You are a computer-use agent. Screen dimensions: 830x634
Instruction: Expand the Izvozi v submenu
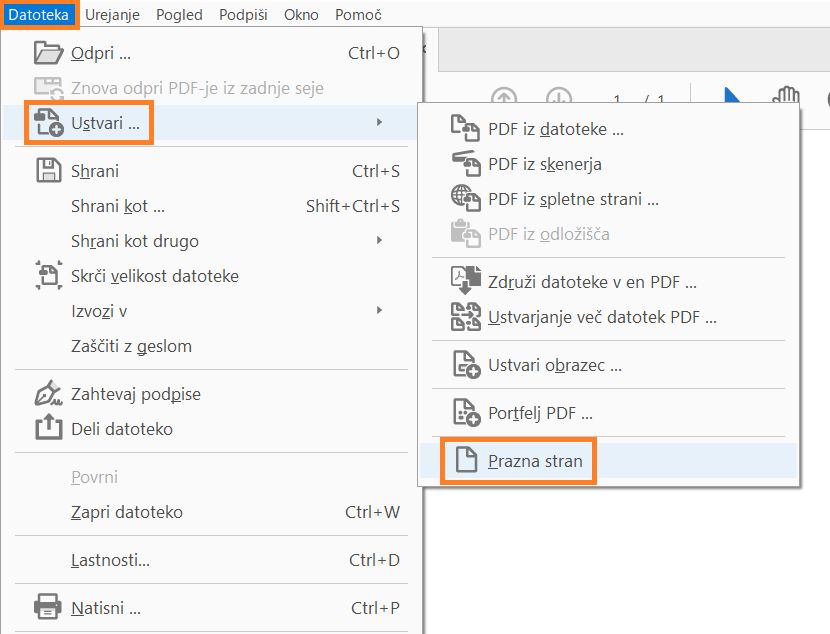point(381,311)
